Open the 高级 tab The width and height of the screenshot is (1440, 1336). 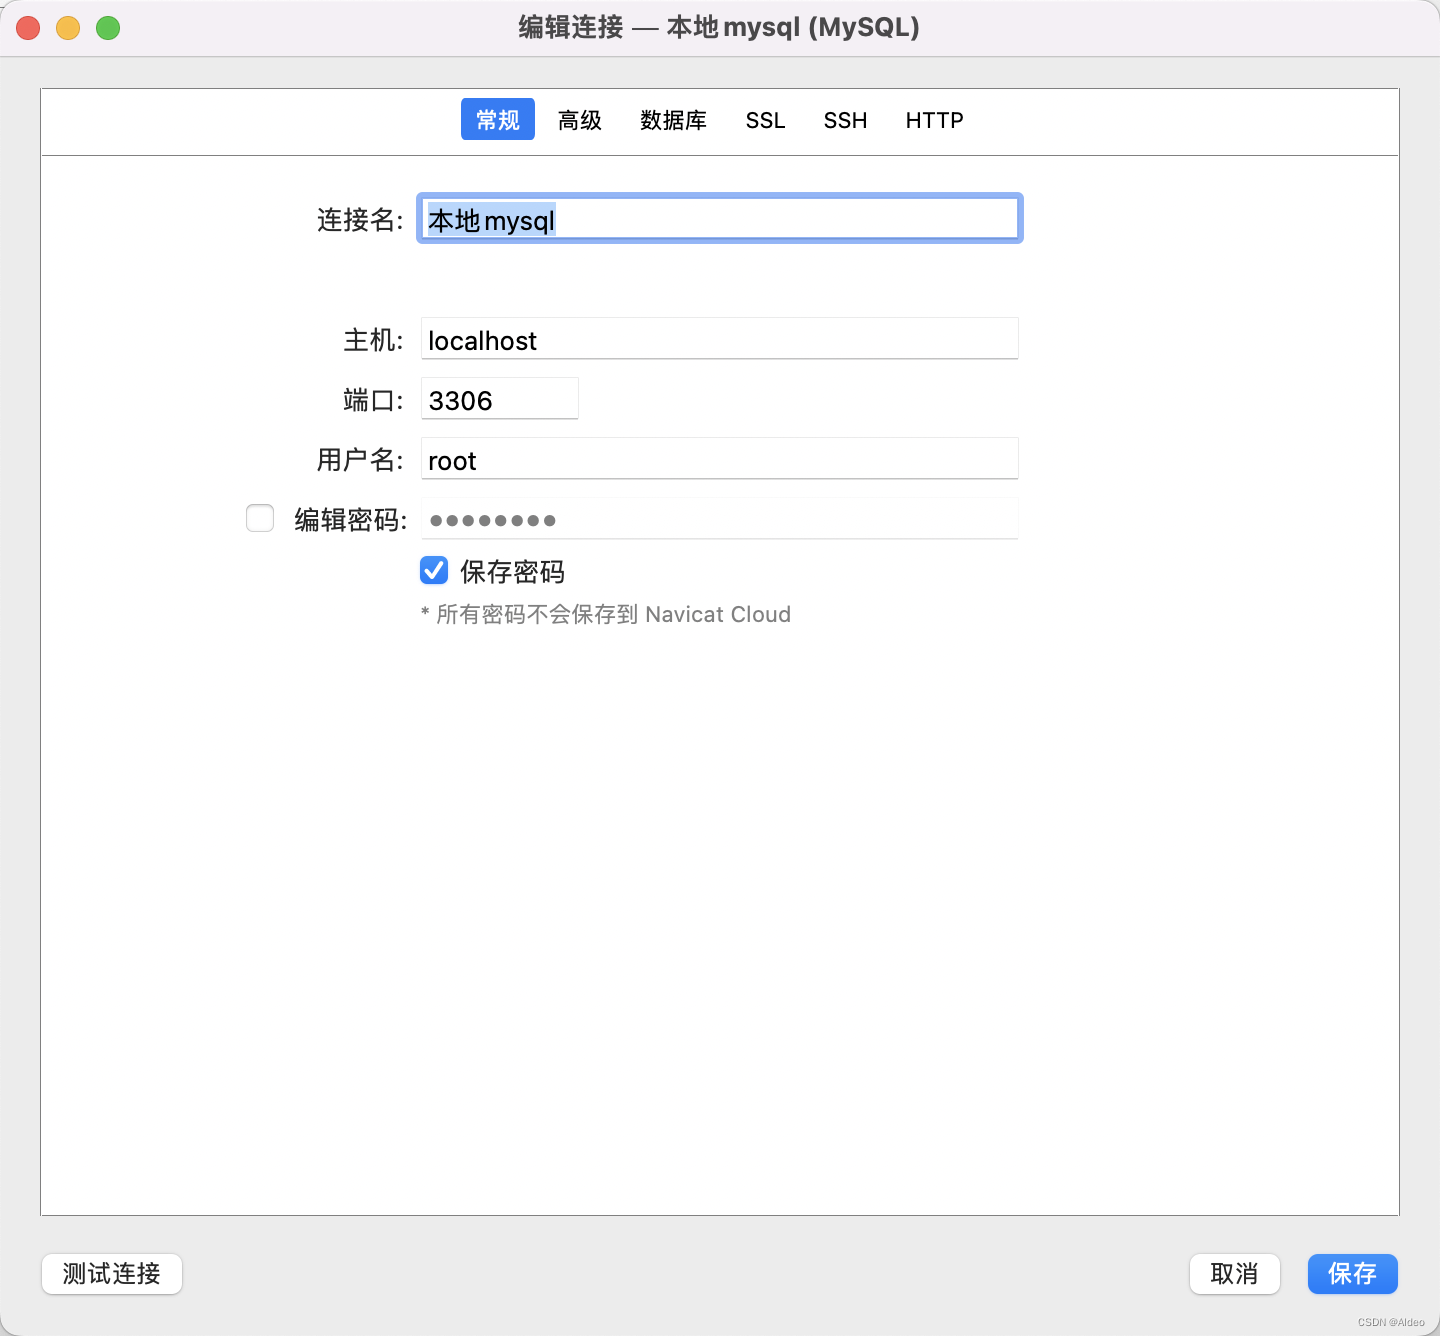579,120
